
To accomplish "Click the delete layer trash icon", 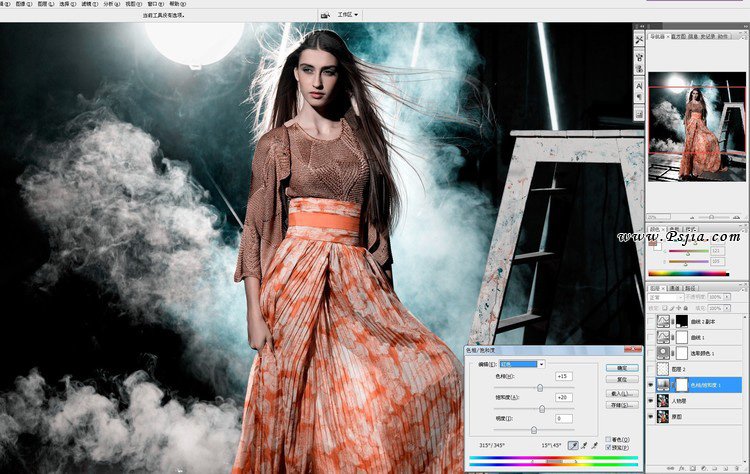I will (x=738, y=469).
